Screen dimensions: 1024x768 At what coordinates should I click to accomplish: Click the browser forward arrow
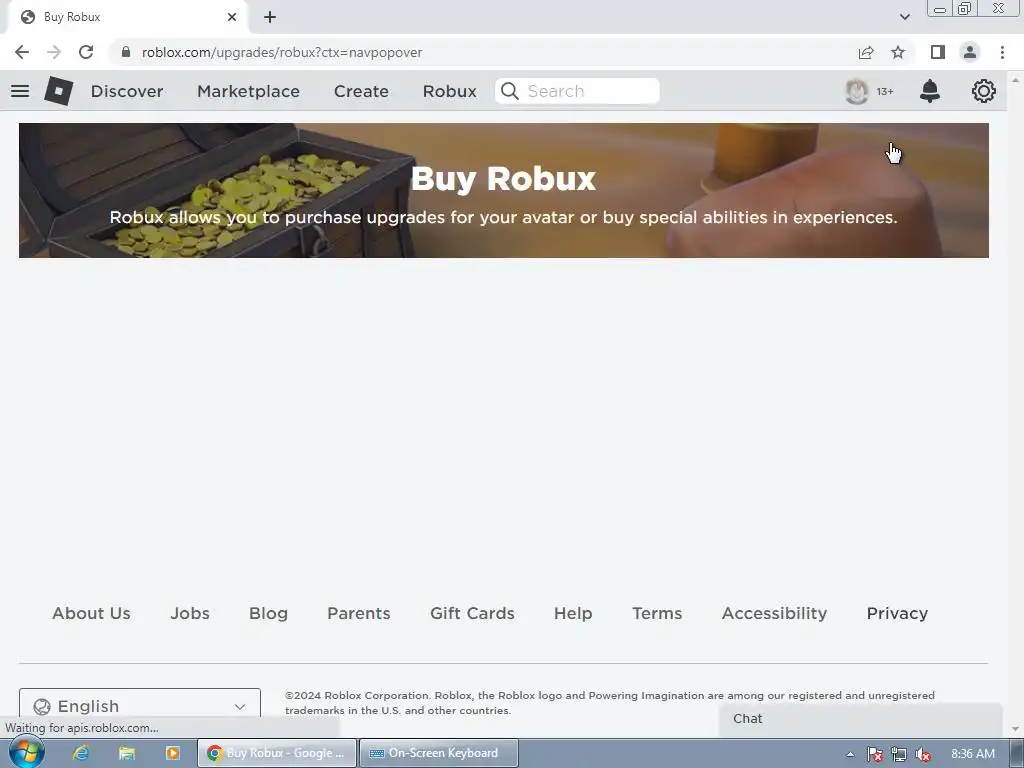54,52
